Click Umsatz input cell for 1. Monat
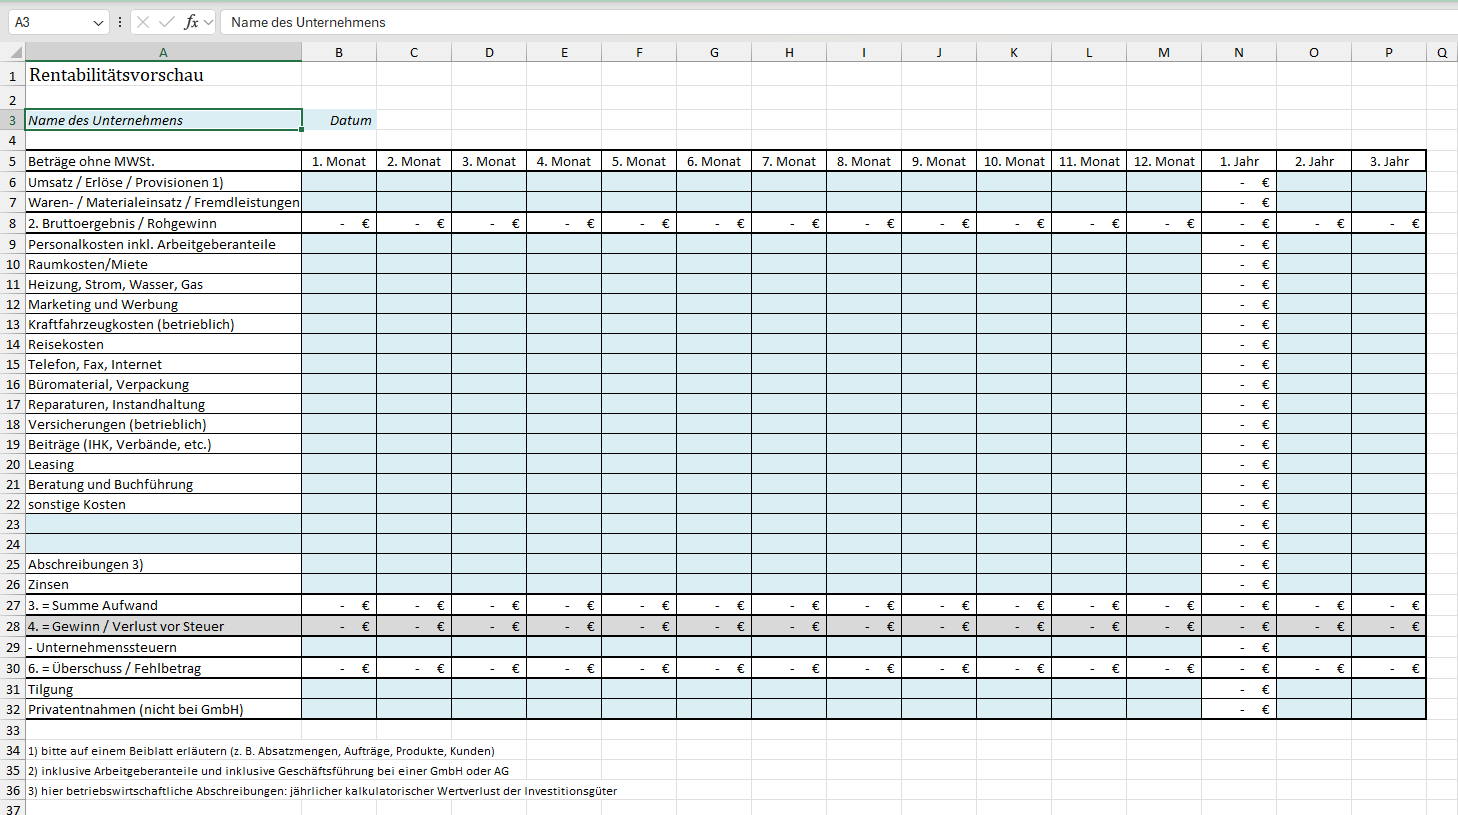This screenshot has height=815, width=1458. pyautogui.click(x=339, y=182)
